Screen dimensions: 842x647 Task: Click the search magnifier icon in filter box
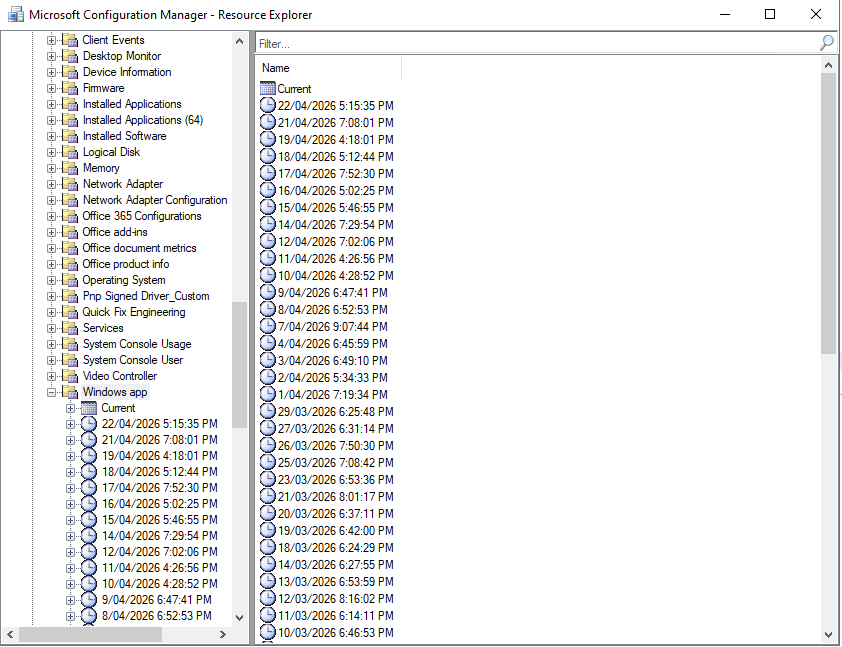[x=826, y=43]
